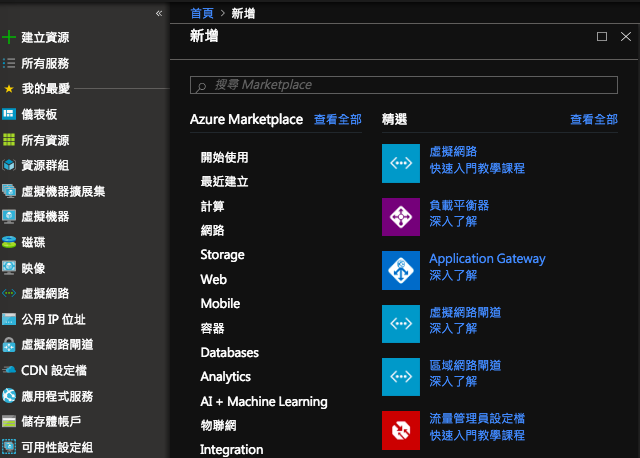Open the 資源群組 cube icon
The height and width of the screenshot is (458, 640).
9,165
